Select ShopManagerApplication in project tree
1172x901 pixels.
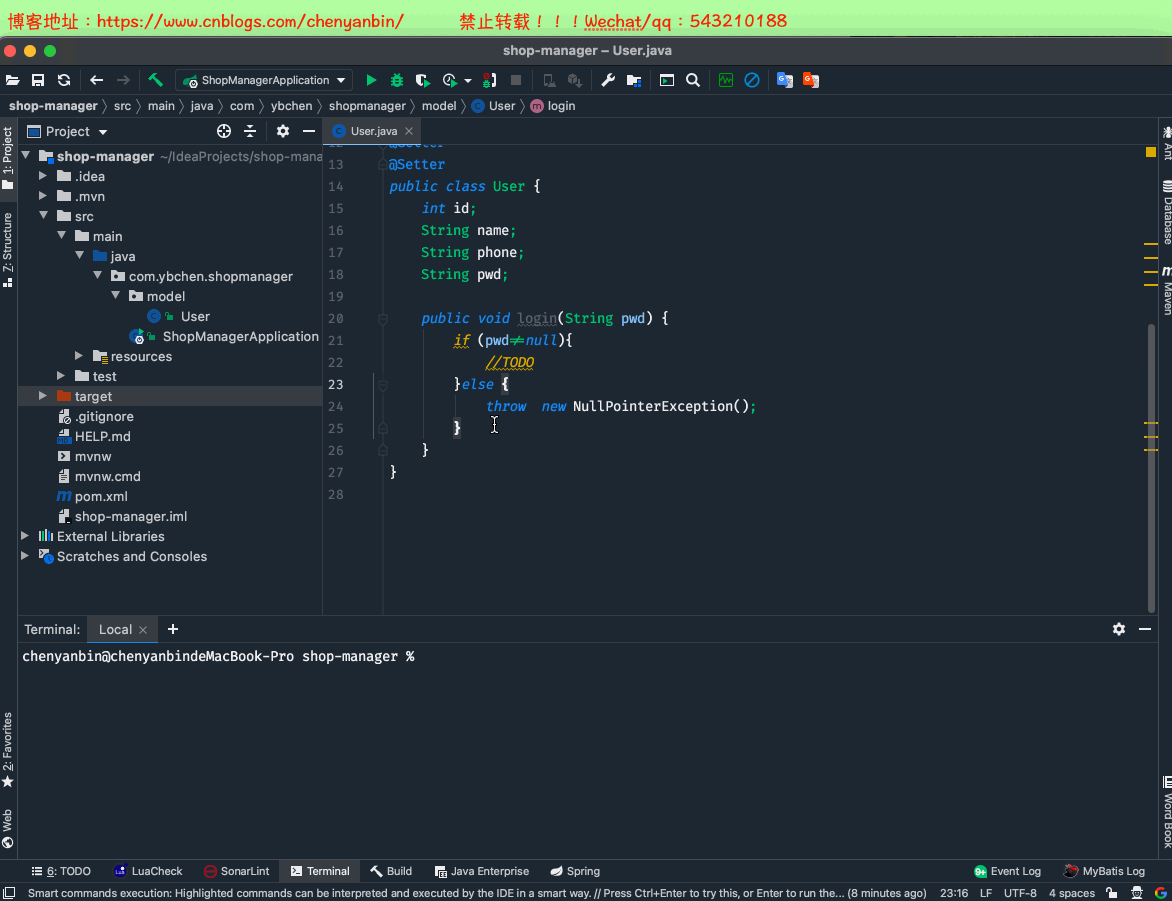click(241, 336)
